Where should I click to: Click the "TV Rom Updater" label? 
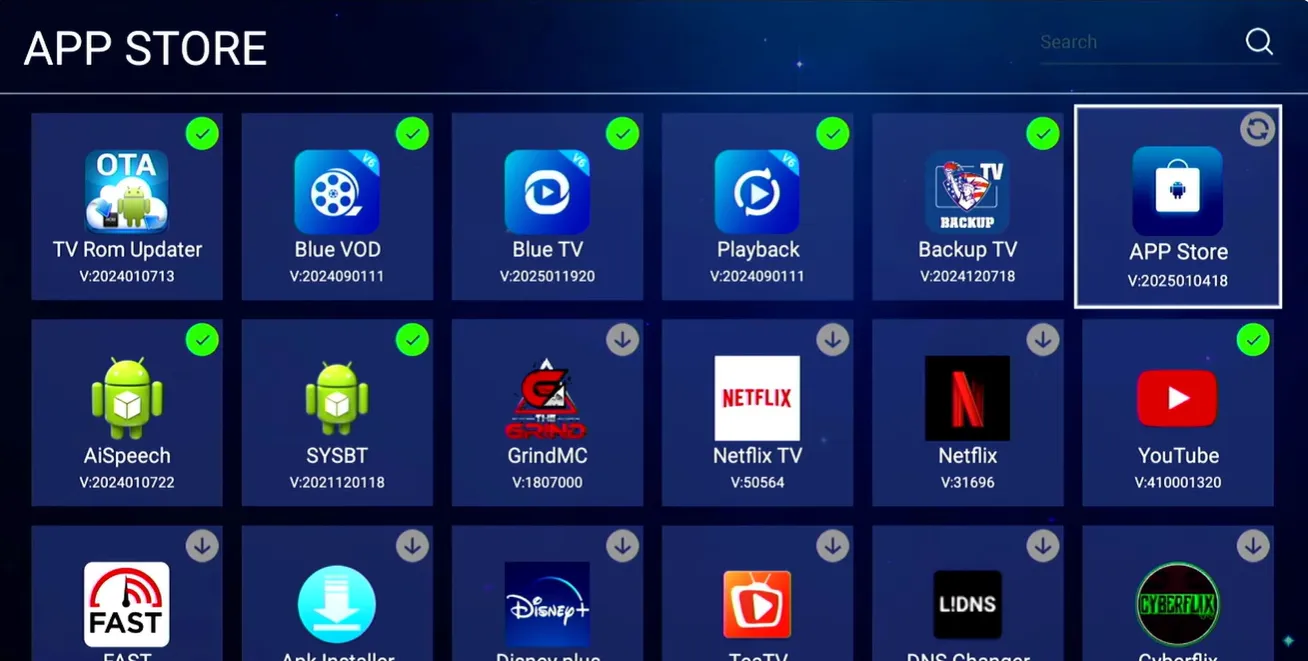127,250
